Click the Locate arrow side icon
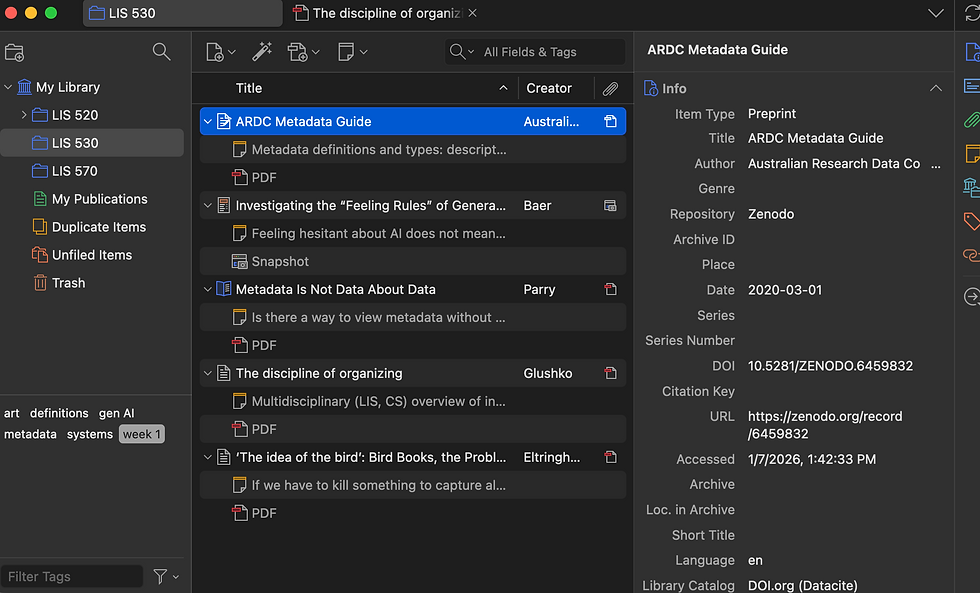 pos(972,297)
